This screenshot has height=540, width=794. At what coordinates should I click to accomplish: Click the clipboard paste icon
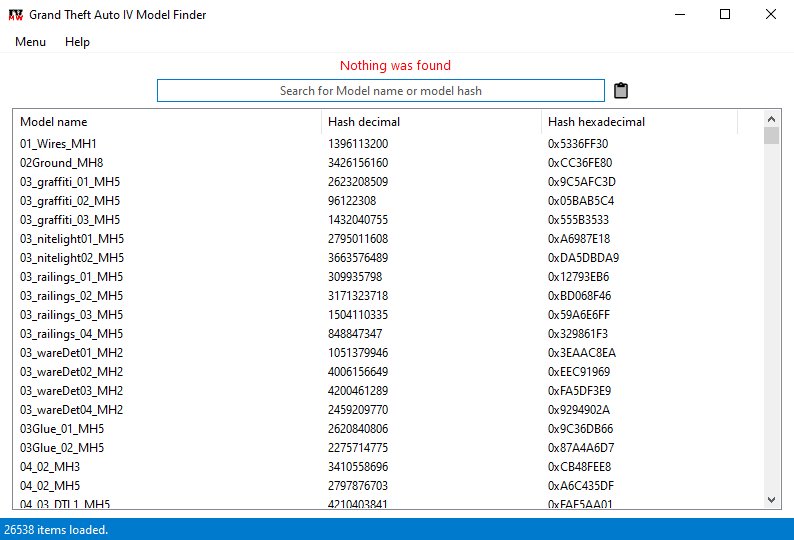click(621, 91)
